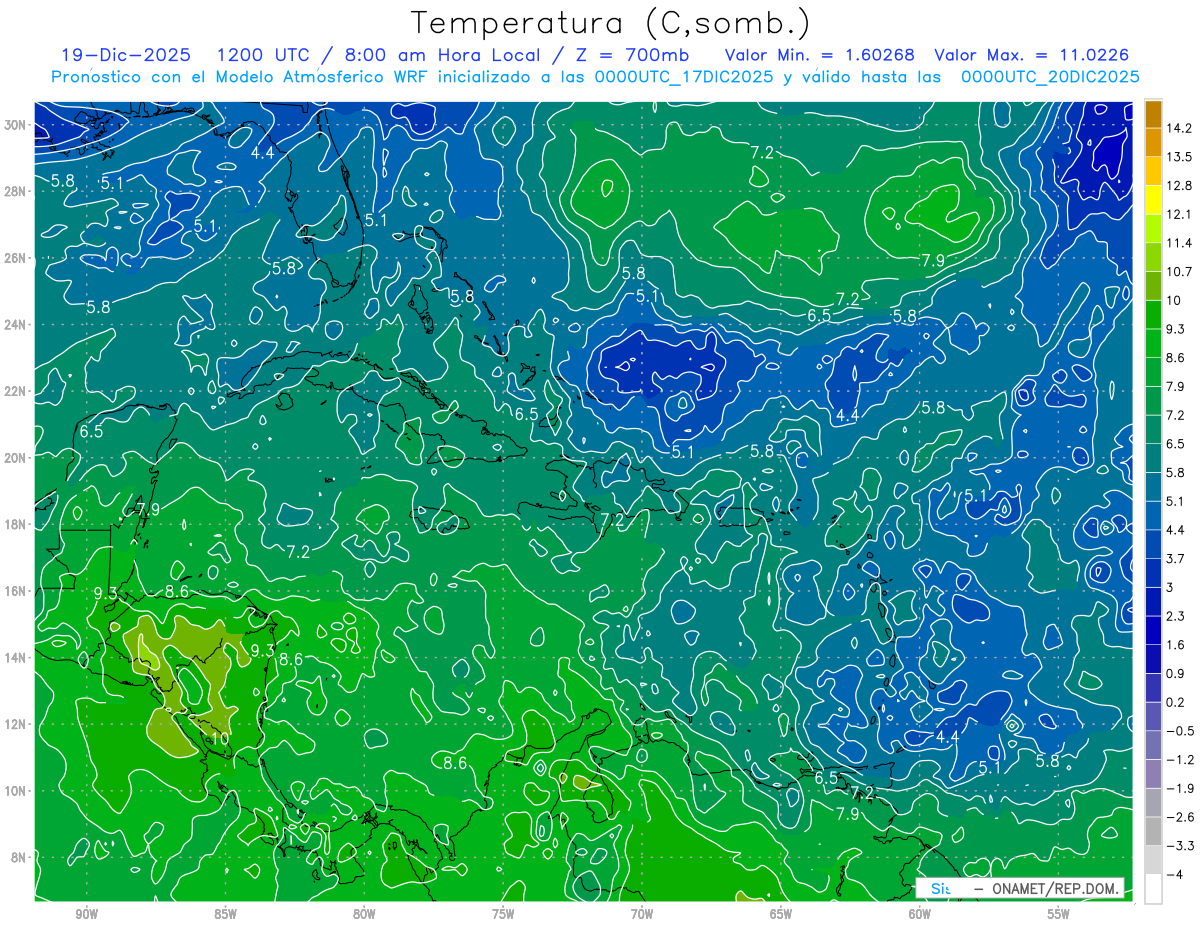
Task: Click the '90W' longitude axis label
Action: [86, 914]
